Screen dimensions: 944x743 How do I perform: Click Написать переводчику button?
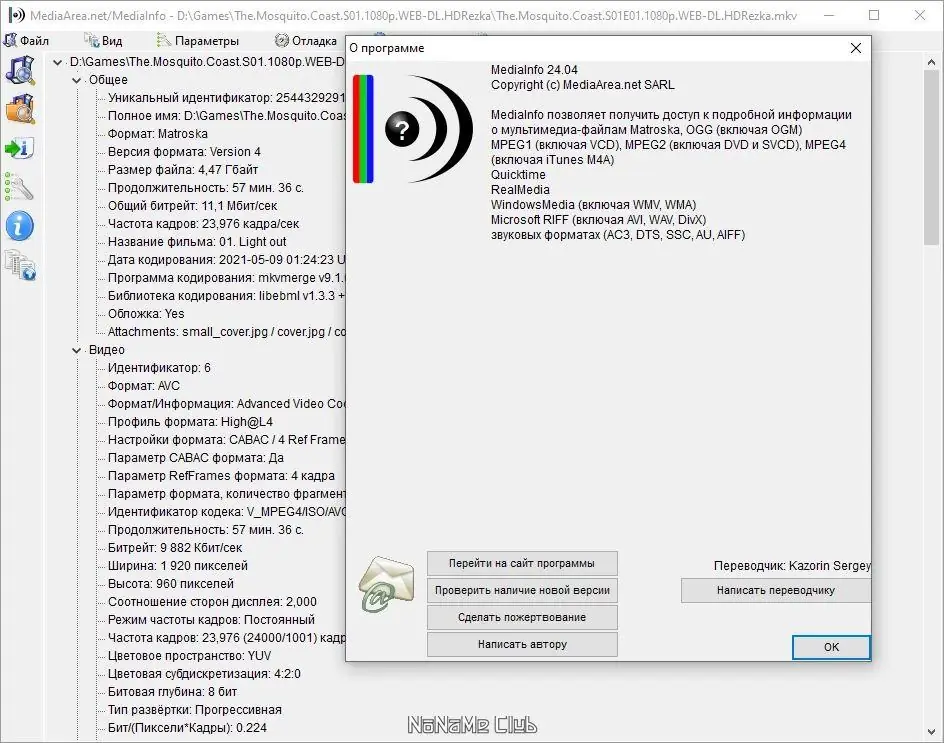click(775, 591)
